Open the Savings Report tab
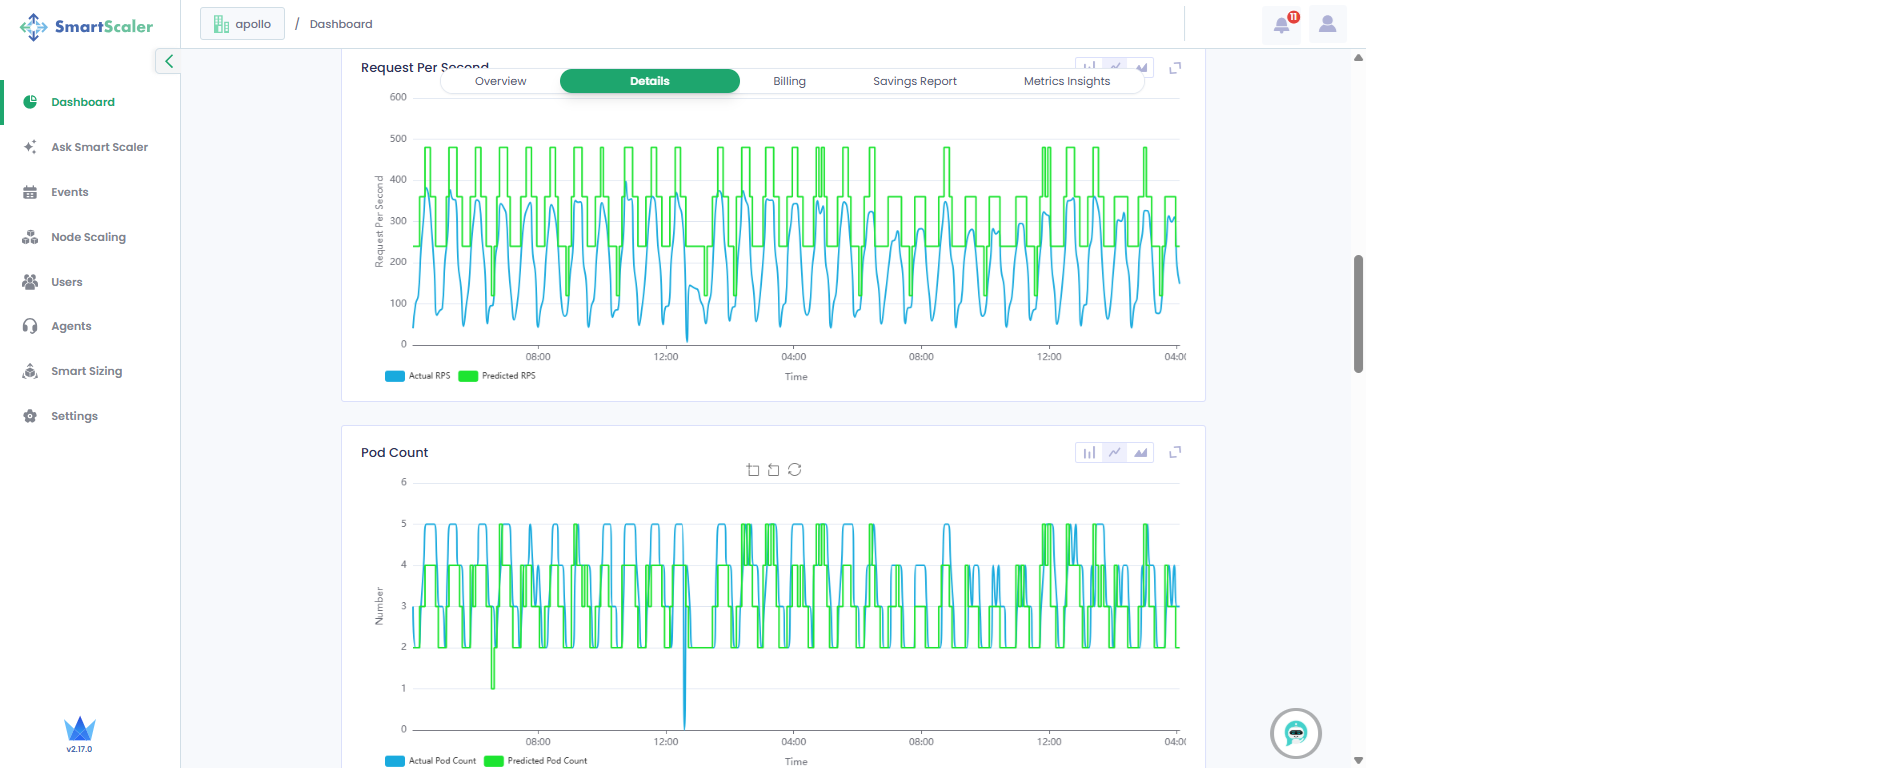The height and width of the screenshot is (778, 1901). coord(914,82)
